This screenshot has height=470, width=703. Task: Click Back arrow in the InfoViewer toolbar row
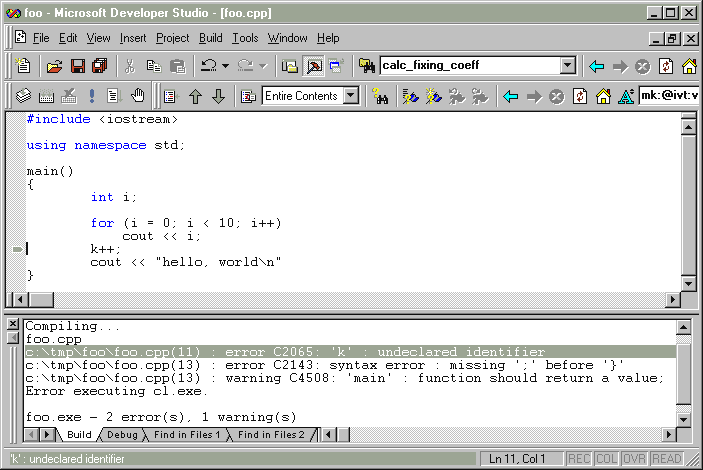(510, 96)
